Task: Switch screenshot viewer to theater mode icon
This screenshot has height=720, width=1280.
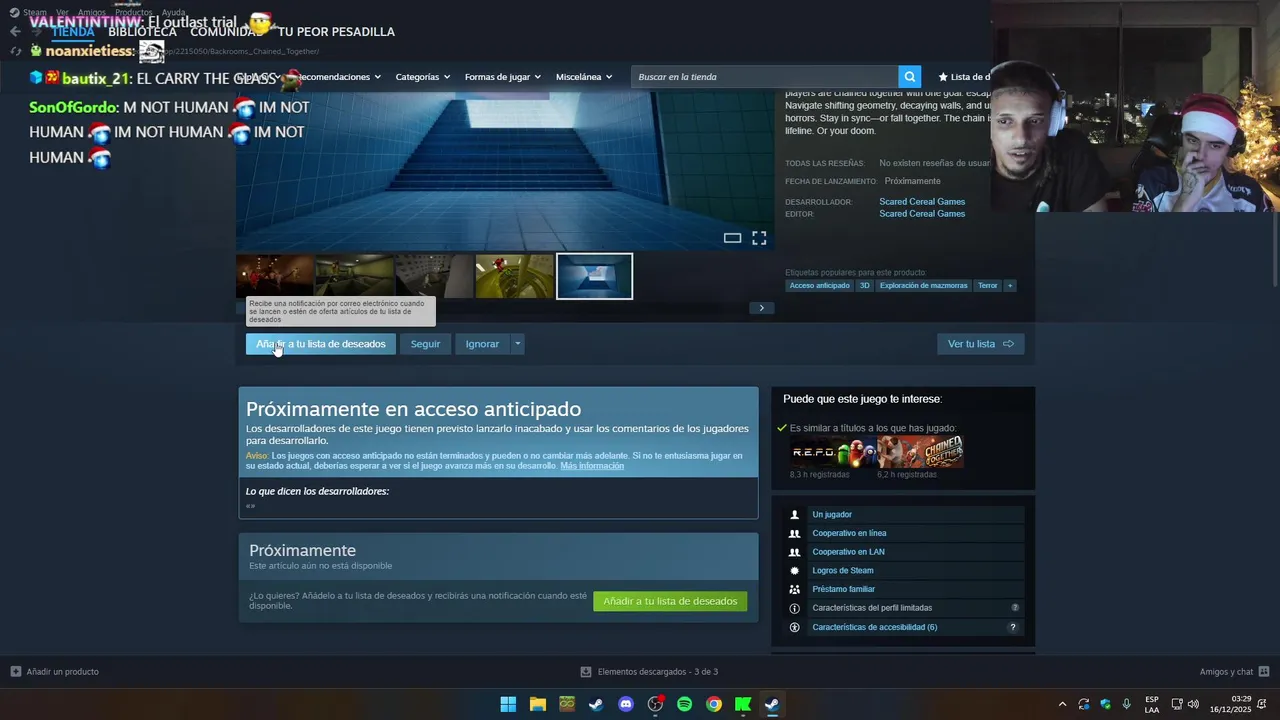Action: pos(732,238)
